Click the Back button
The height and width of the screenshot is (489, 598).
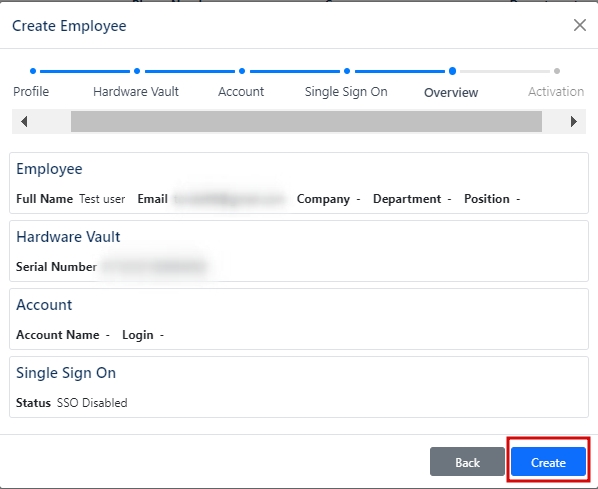(x=467, y=462)
